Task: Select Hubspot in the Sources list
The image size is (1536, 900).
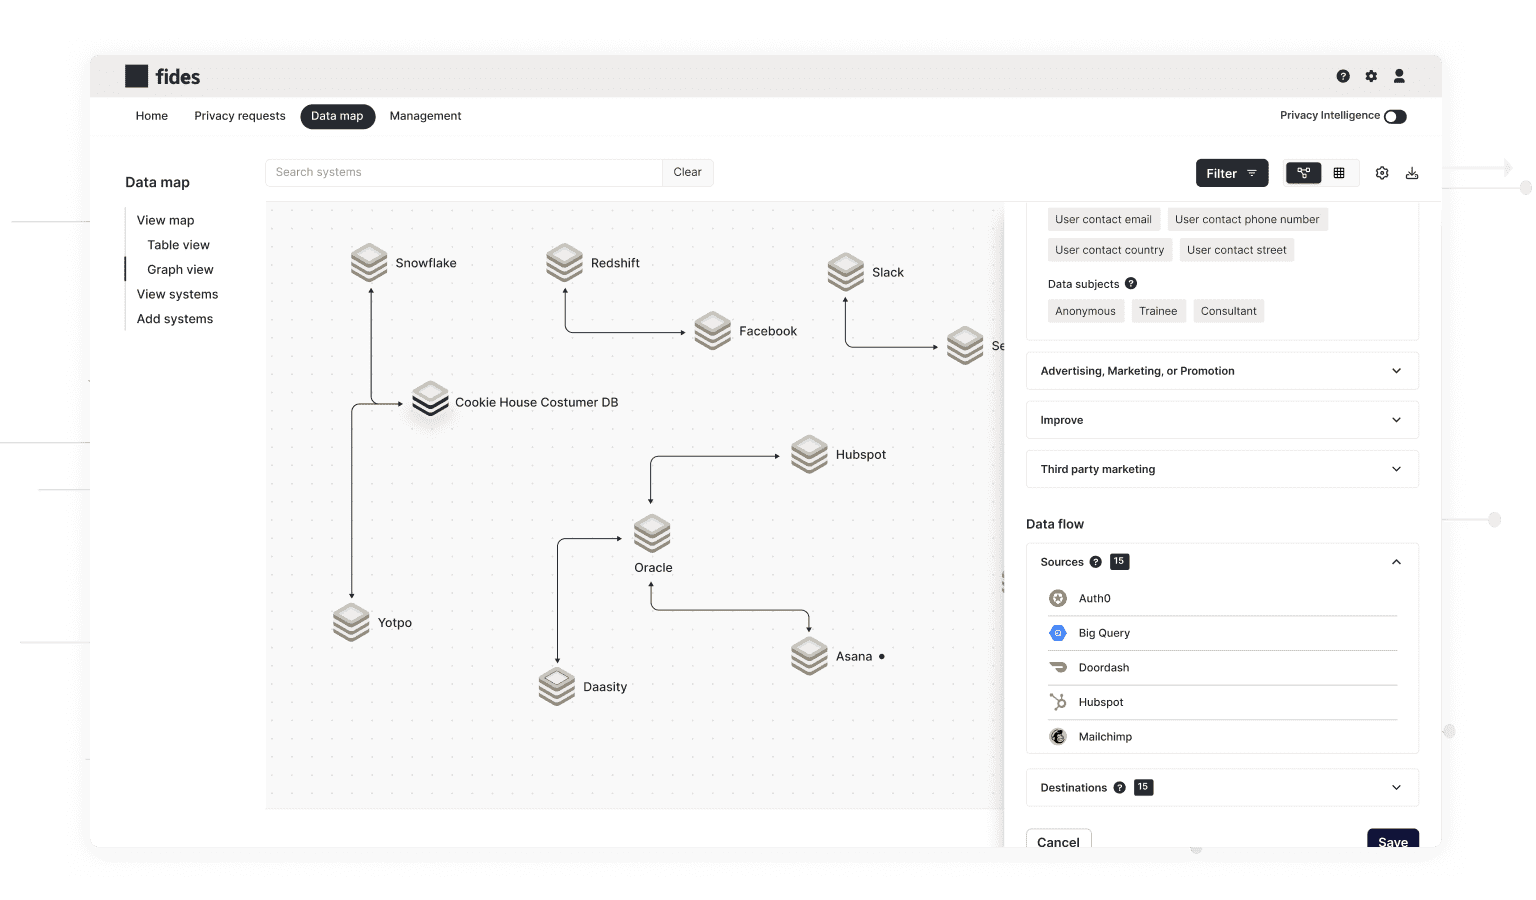Action: tap(1222, 702)
